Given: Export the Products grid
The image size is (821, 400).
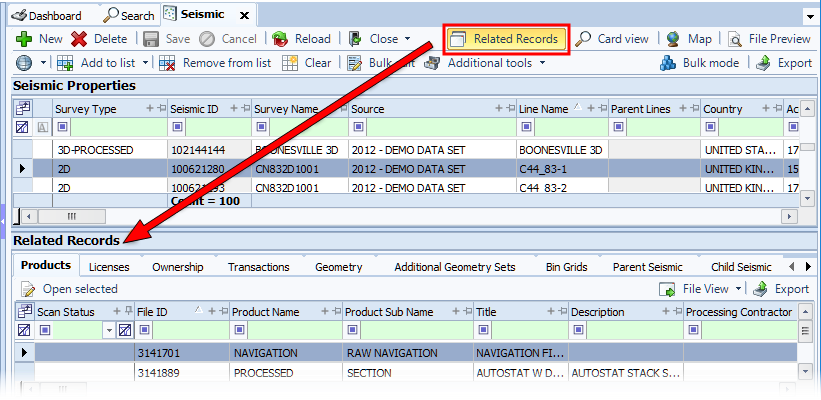Looking at the screenshot, I should click(x=782, y=289).
